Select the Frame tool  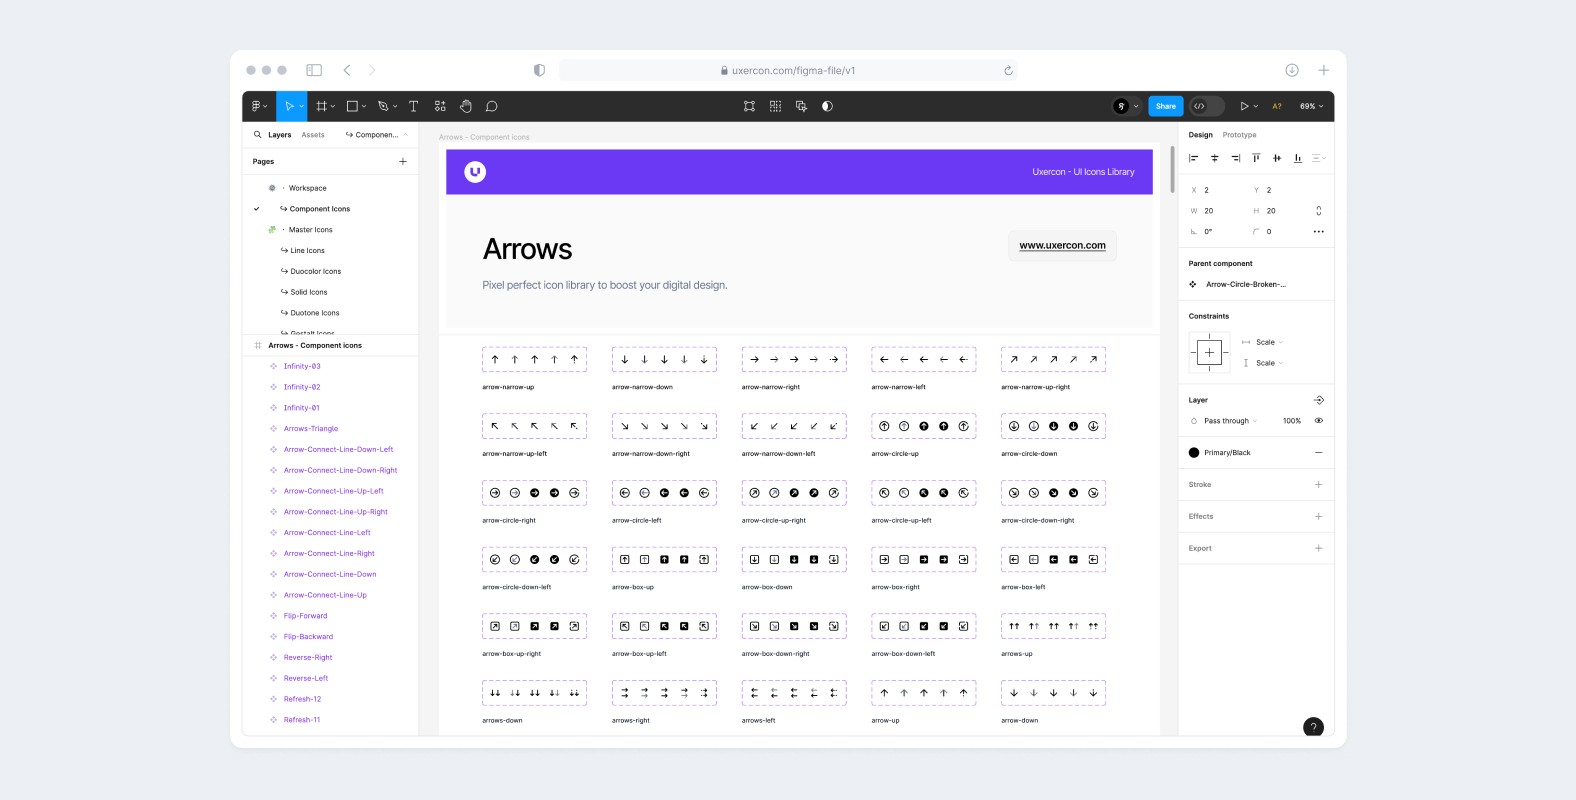321,106
